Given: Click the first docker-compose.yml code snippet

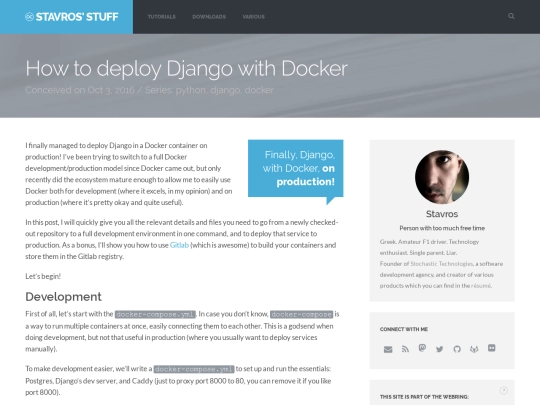Looking at the screenshot, I should click(x=155, y=314).
